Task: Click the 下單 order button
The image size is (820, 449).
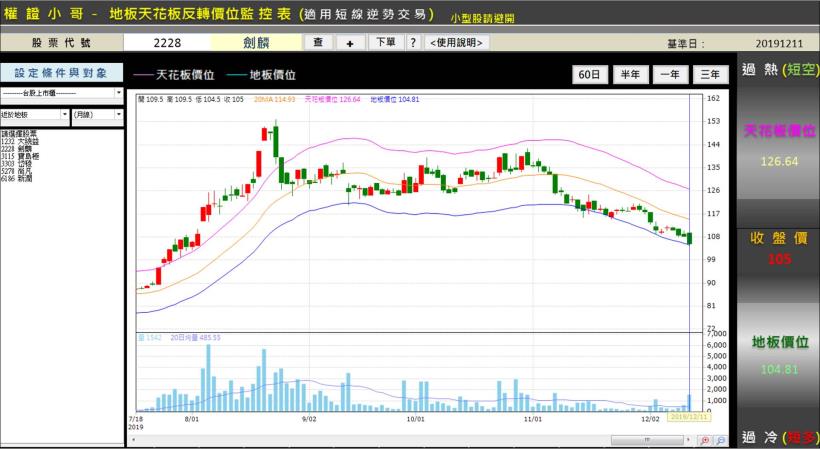Action: [386, 42]
